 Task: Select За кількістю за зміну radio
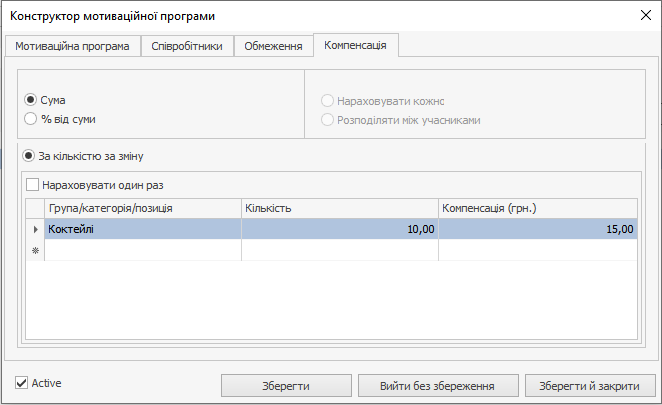[30, 156]
